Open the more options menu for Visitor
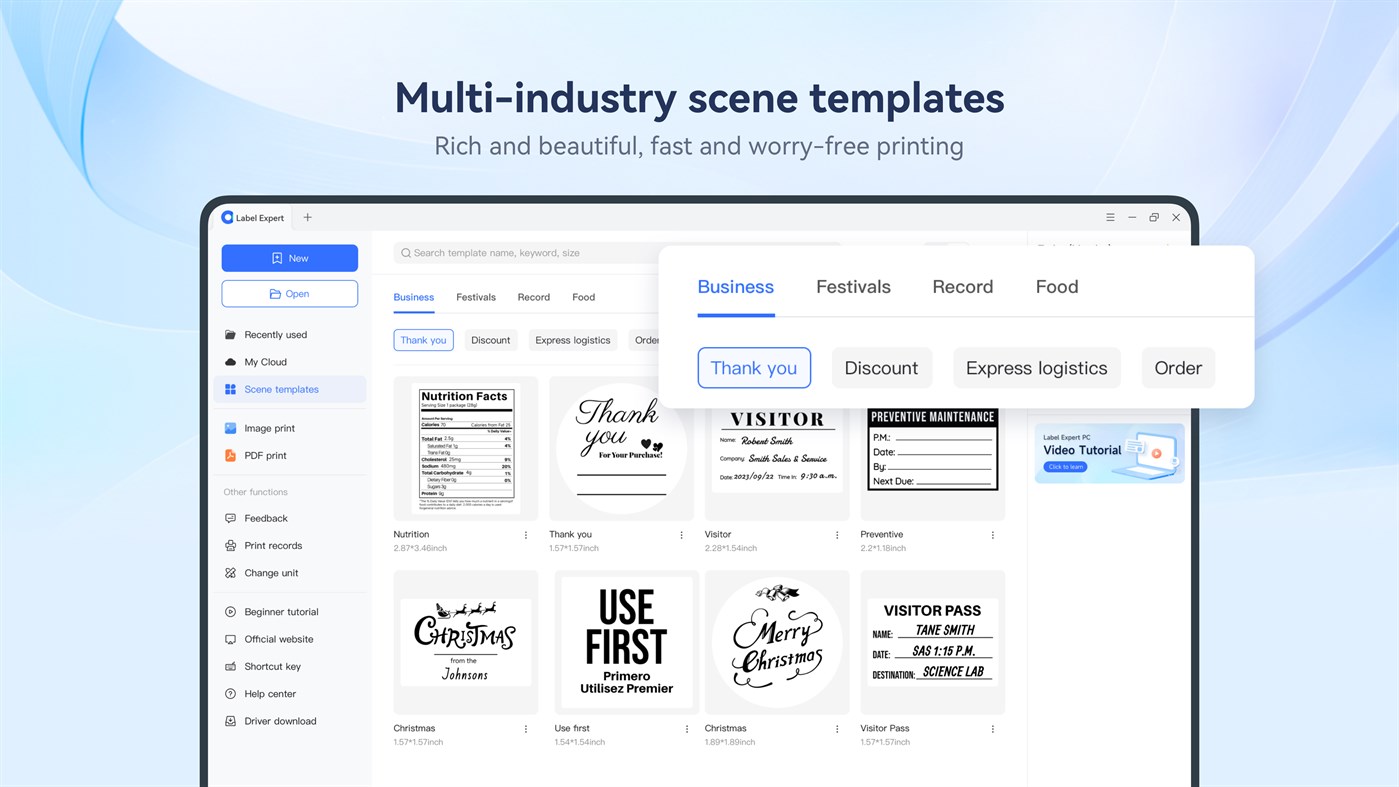This screenshot has width=1399, height=787. (837, 535)
